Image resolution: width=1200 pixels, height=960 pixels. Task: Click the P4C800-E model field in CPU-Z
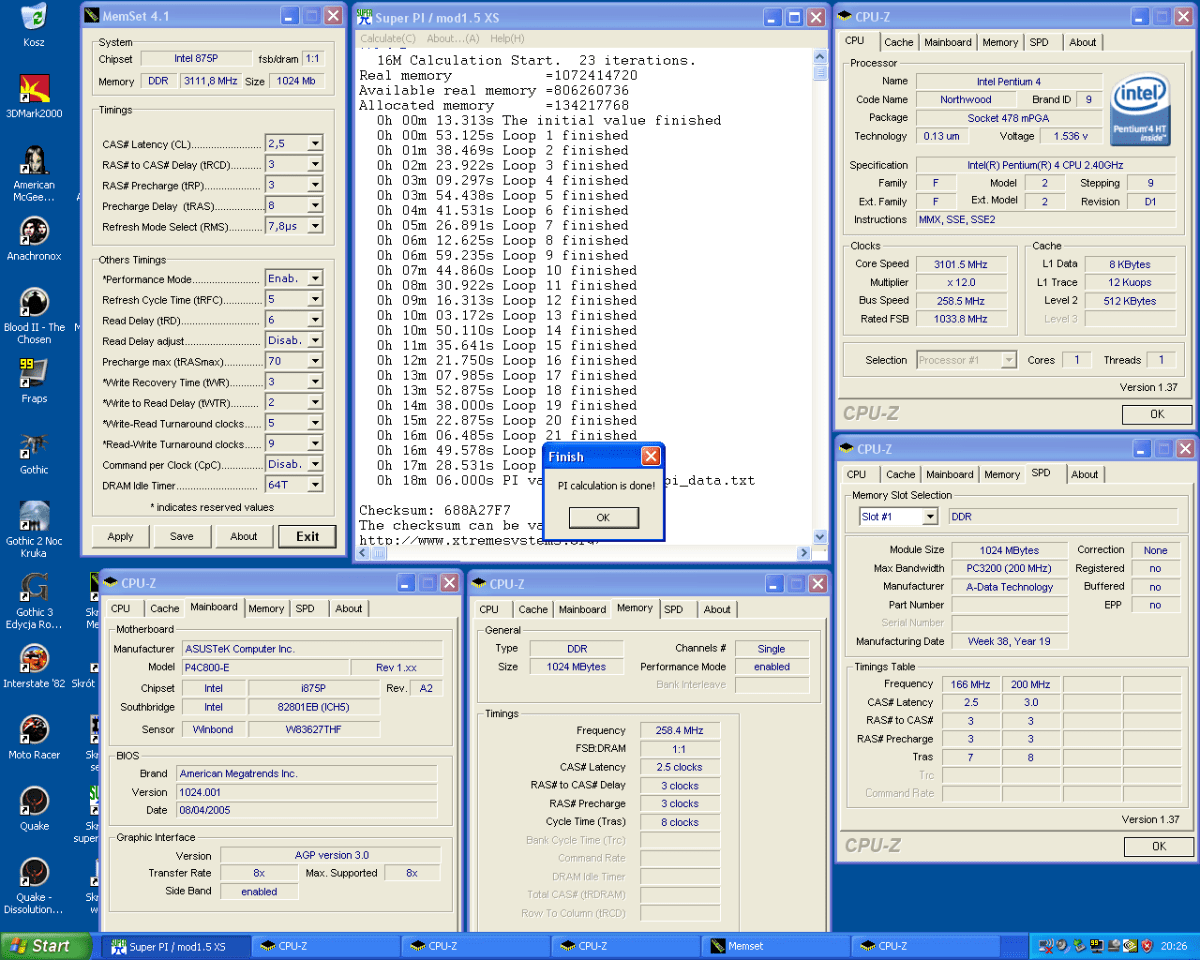click(265, 667)
